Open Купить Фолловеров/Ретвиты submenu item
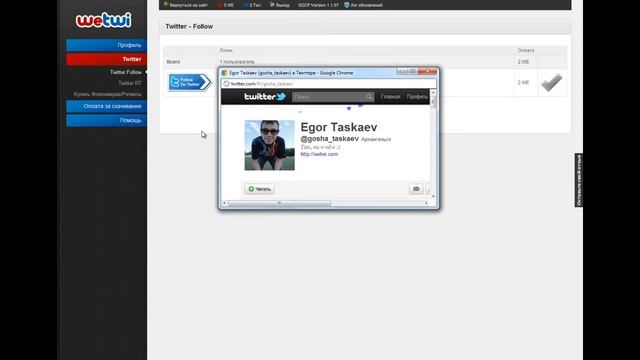This screenshot has height=360, width=640. [x=107, y=94]
